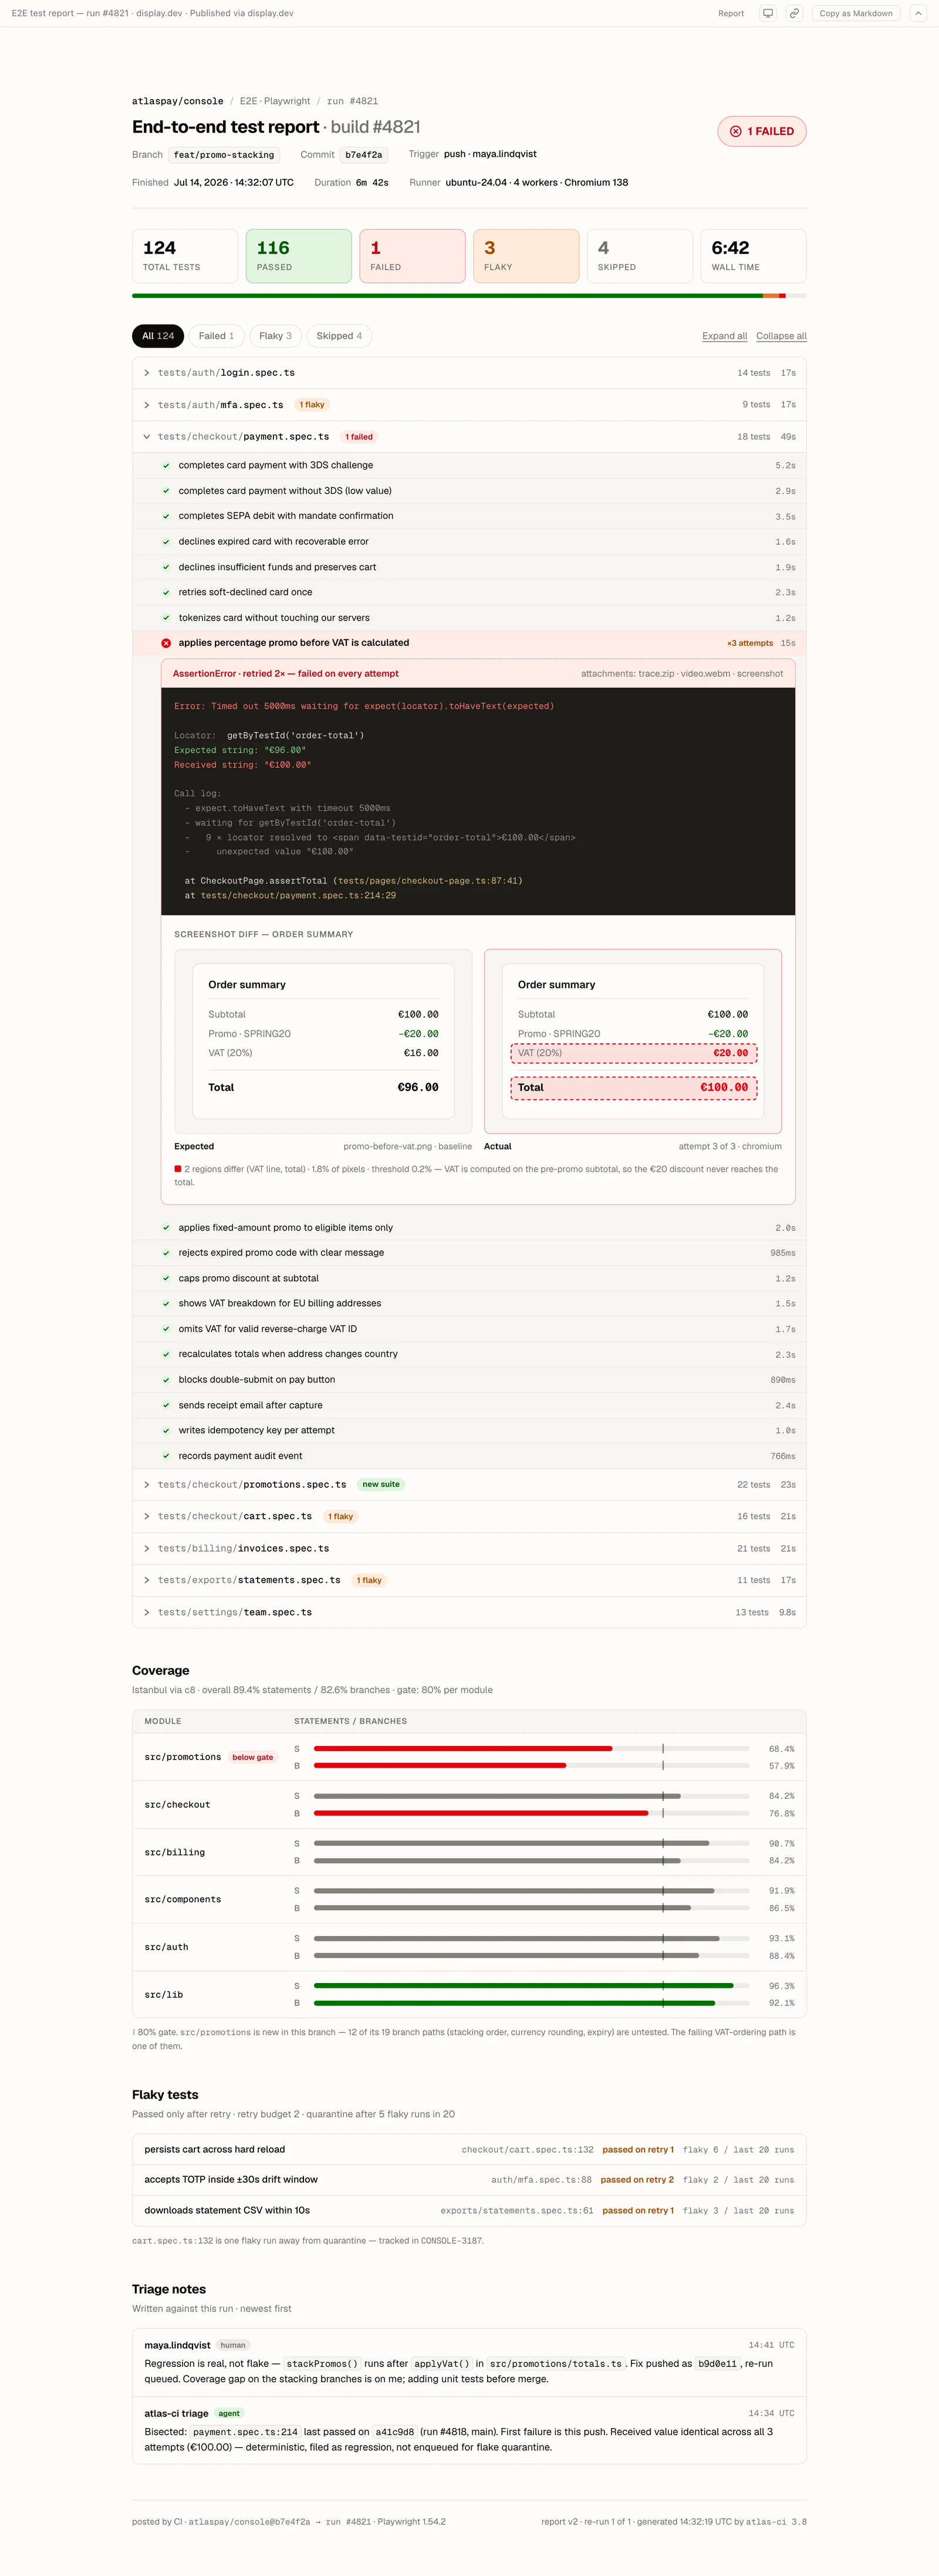Click pass checkmark for blocks double-submit
The height and width of the screenshot is (2576, 939).
[166, 1380]
